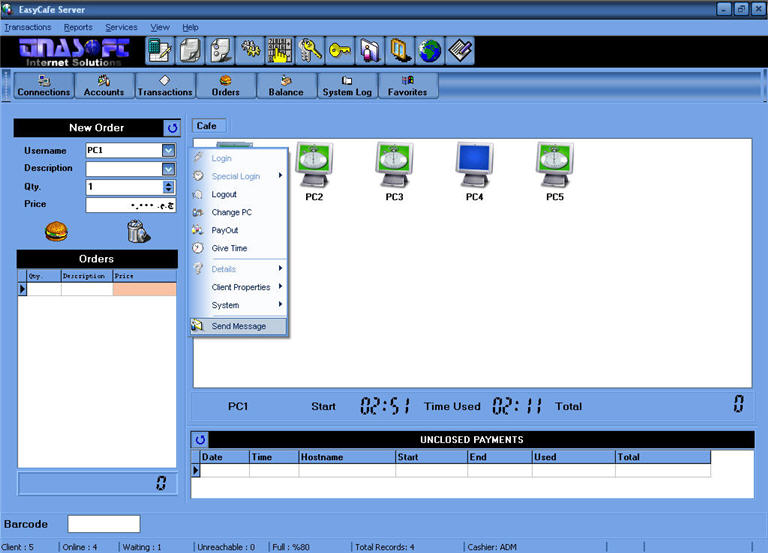
Task: Click the highlighted Price cell in Orders
Action: (144, 289)
